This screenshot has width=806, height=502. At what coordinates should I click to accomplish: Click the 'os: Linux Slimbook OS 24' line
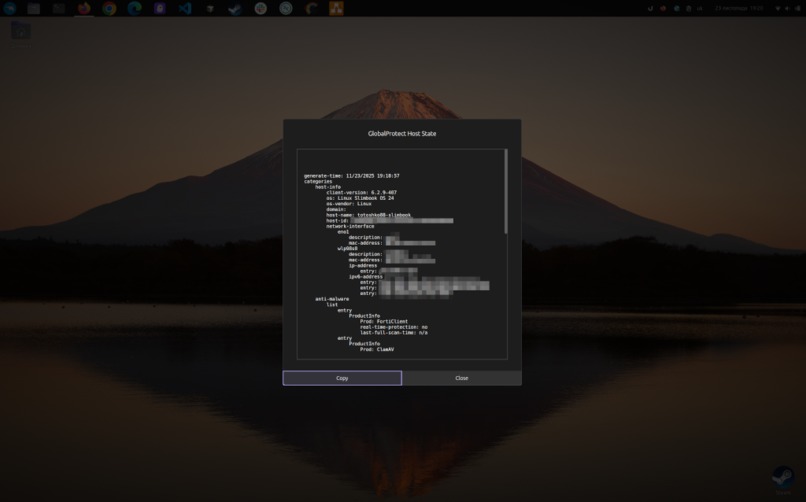tap(360, 198)
